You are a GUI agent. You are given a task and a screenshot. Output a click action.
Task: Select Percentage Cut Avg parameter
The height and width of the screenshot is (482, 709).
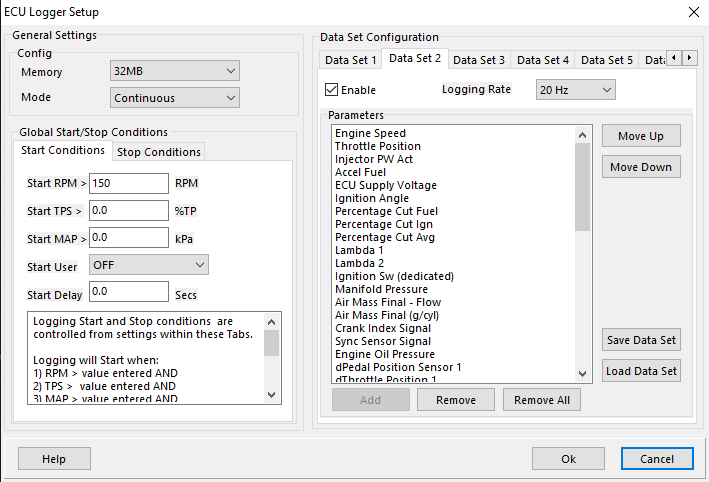point(385,237)
